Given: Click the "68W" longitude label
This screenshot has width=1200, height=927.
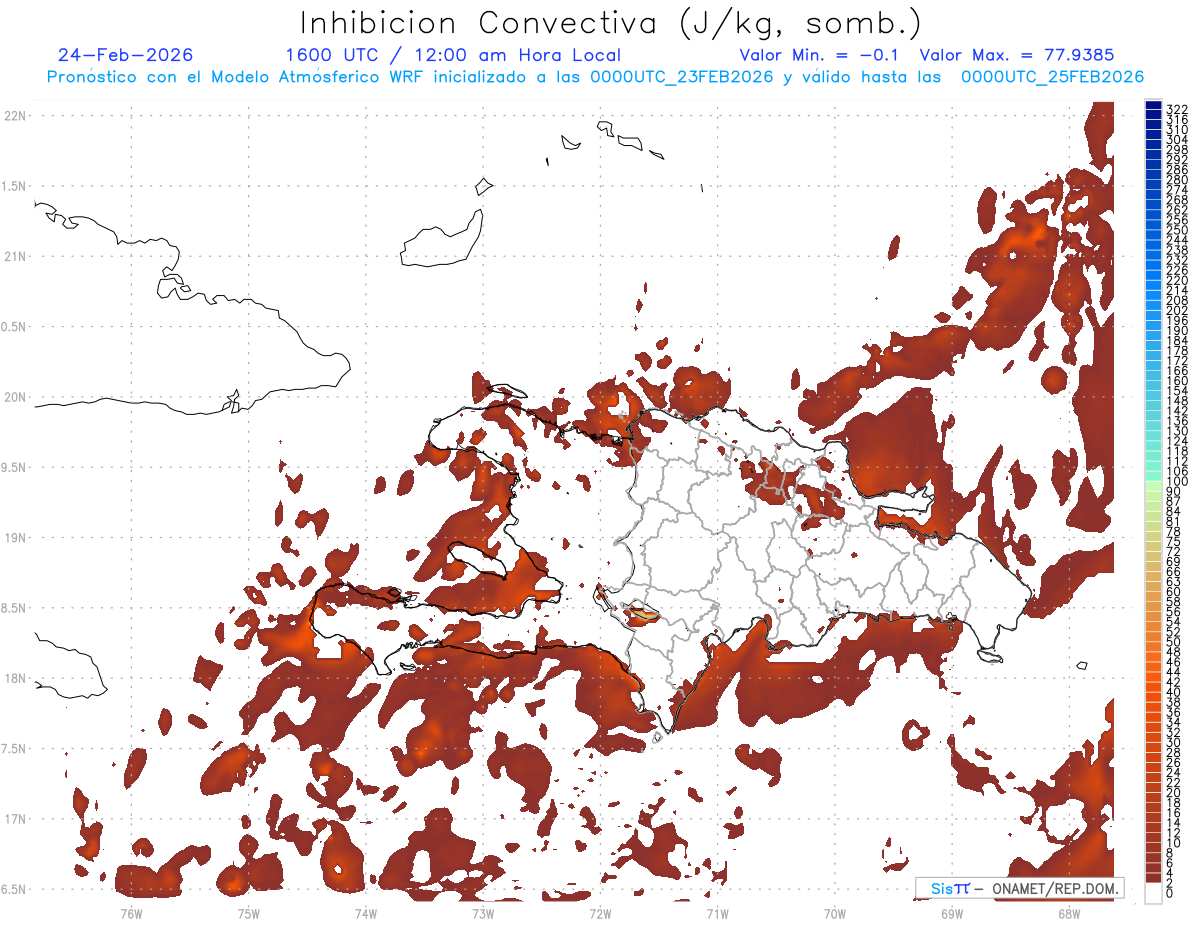Looking at the screenshot, I should [x=1069, y=912].
